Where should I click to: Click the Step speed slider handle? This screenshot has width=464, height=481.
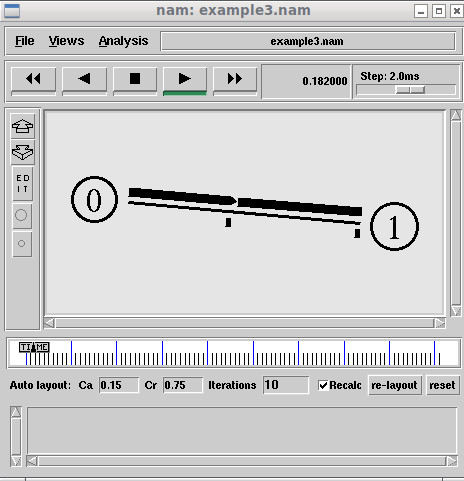(410, 90)
